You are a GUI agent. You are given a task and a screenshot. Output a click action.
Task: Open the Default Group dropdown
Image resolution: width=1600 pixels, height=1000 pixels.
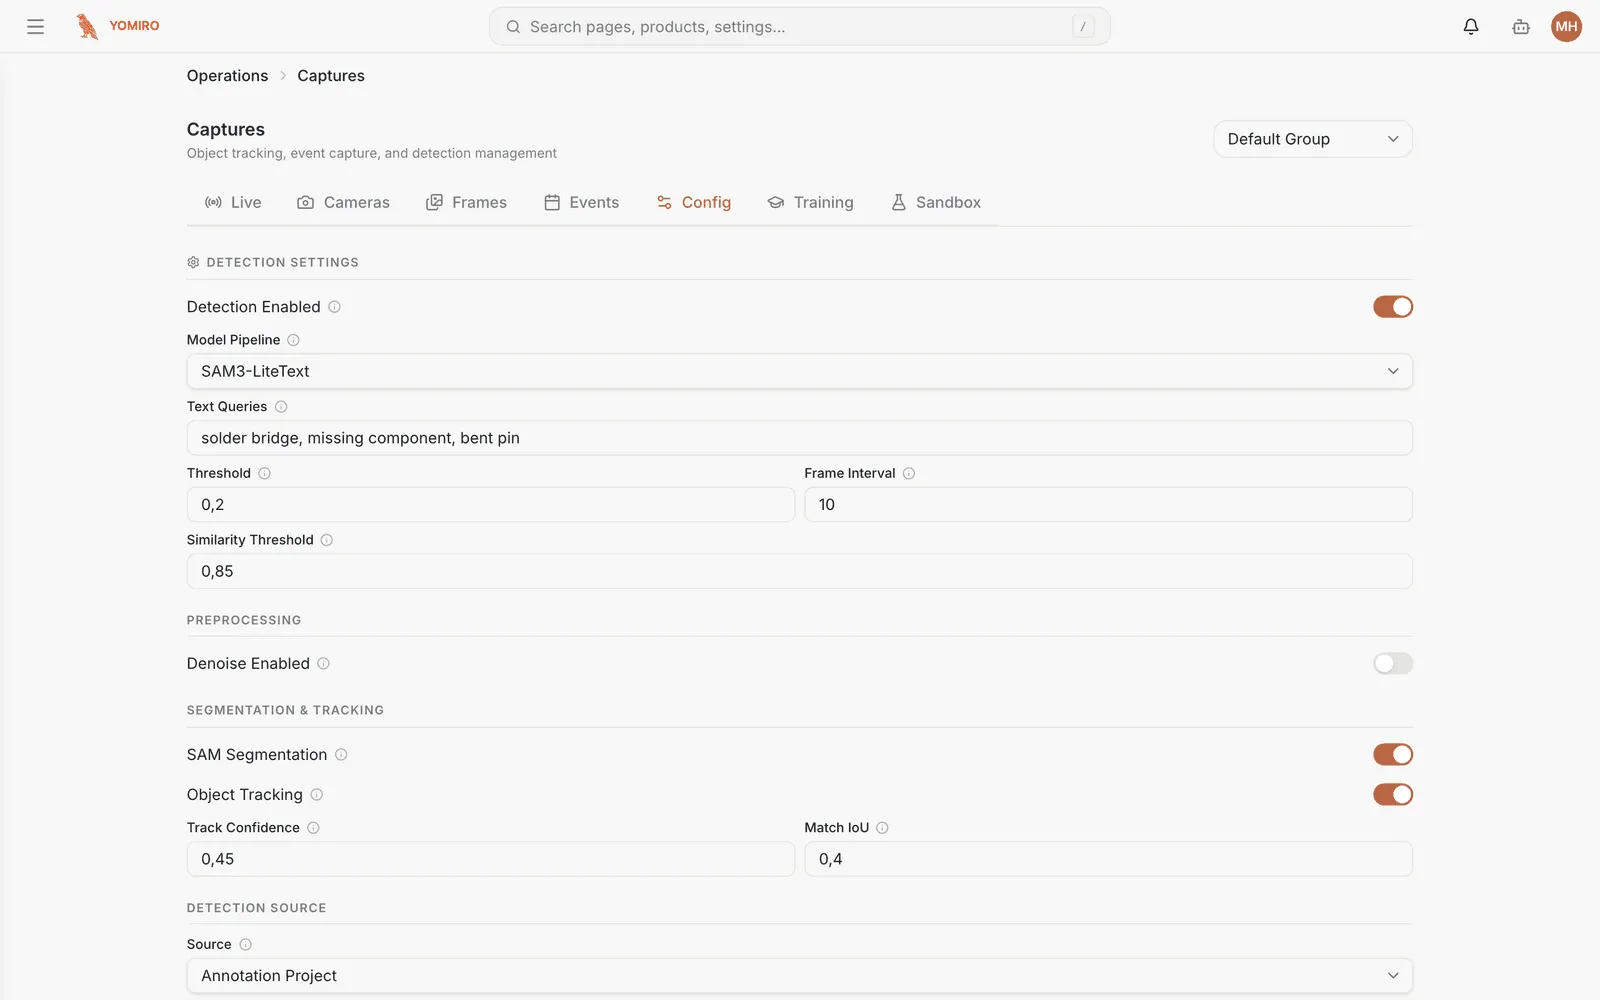[x=1312, y=139]
